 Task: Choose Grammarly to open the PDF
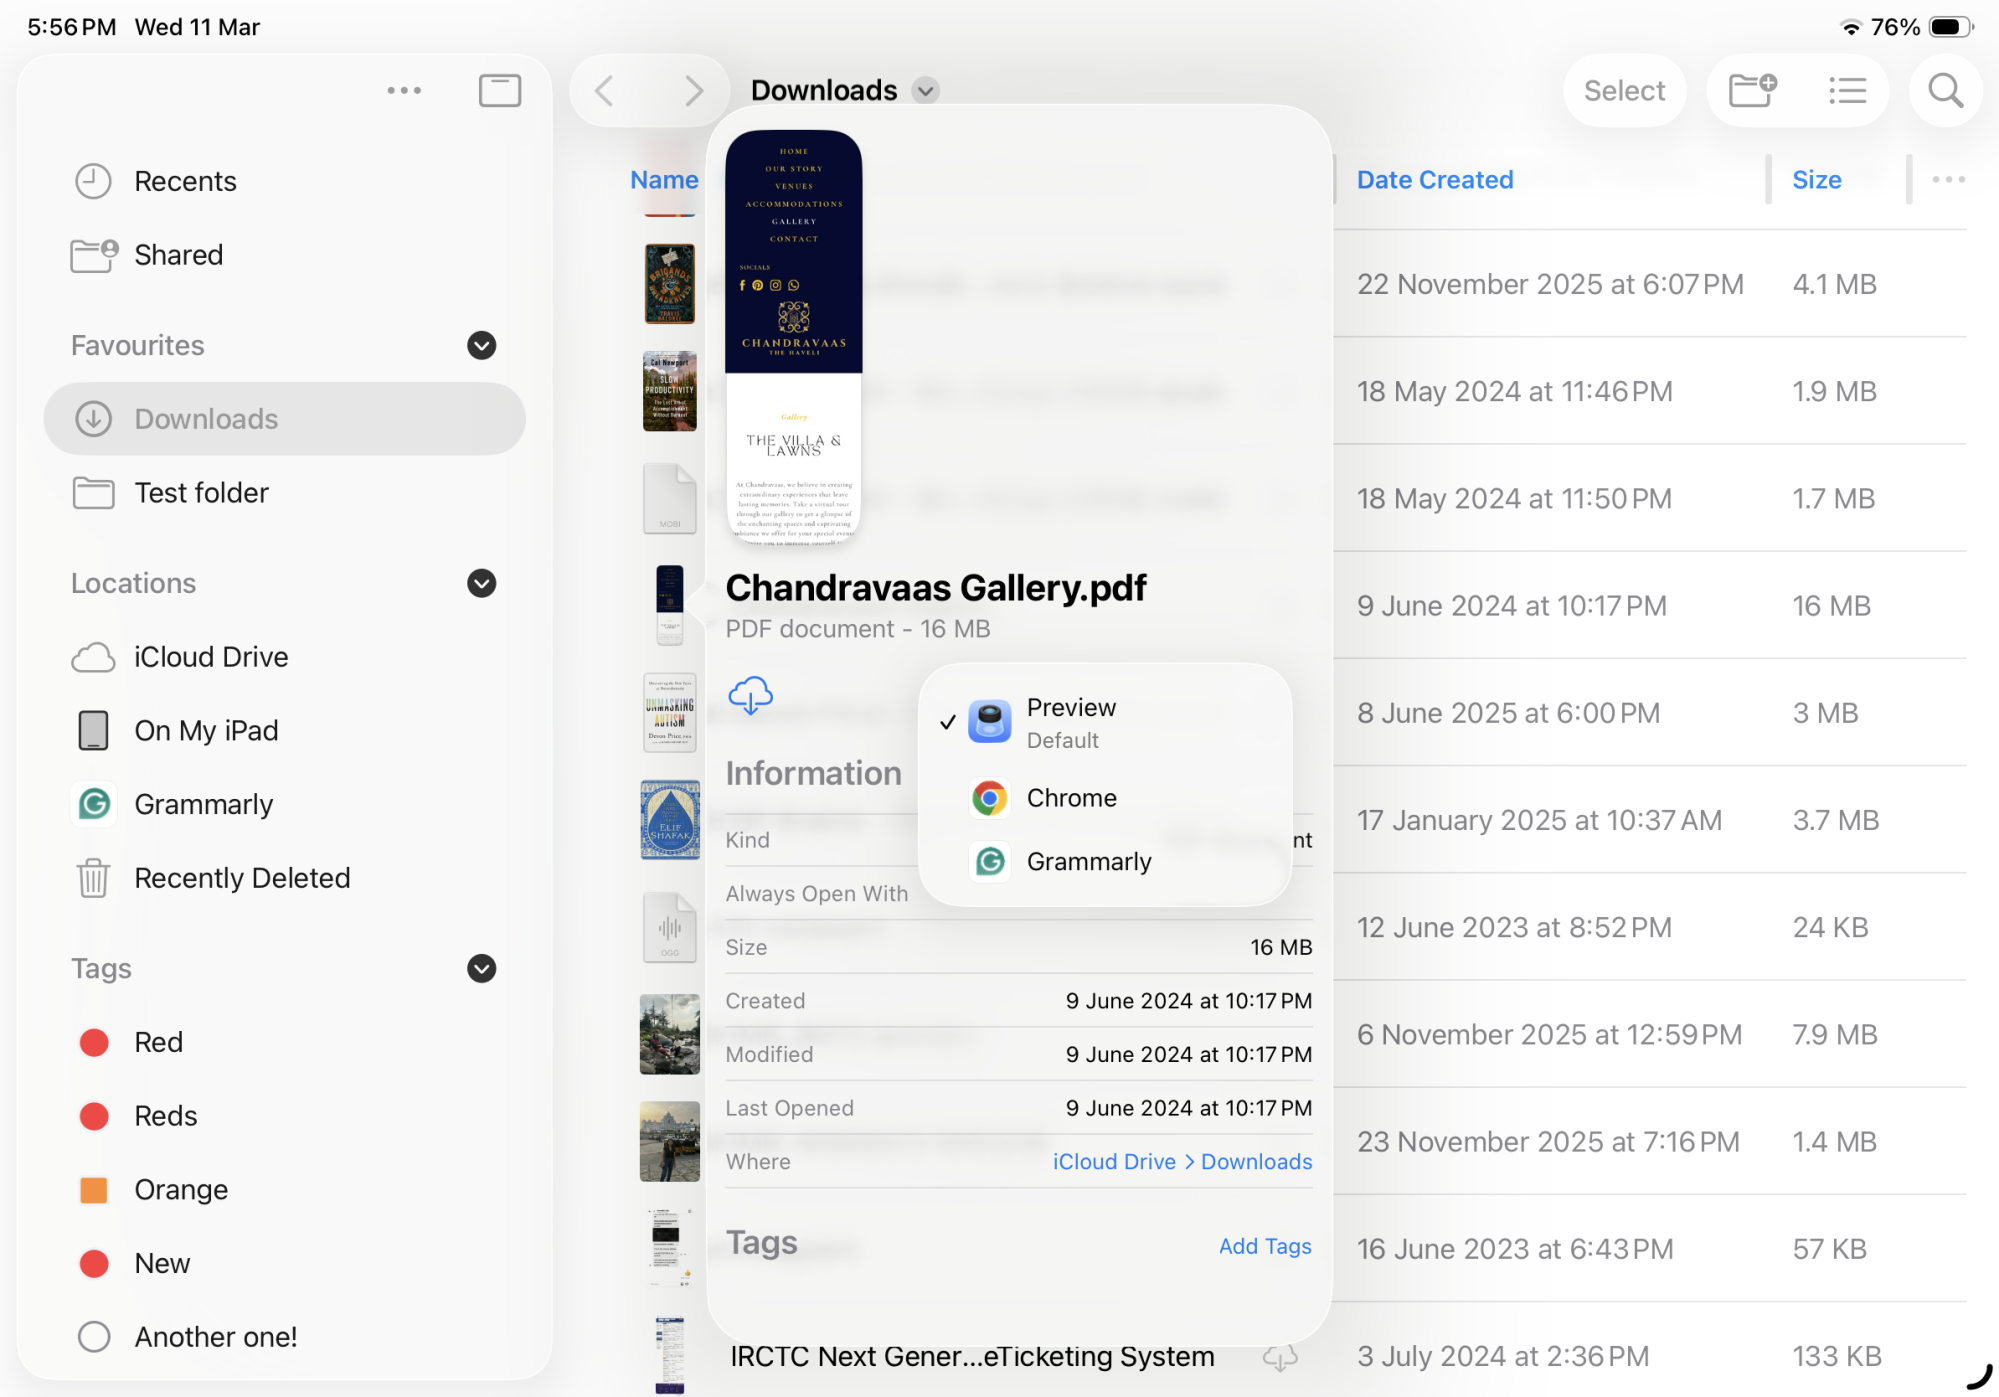pyautogui.click(x=1089, y=861)
